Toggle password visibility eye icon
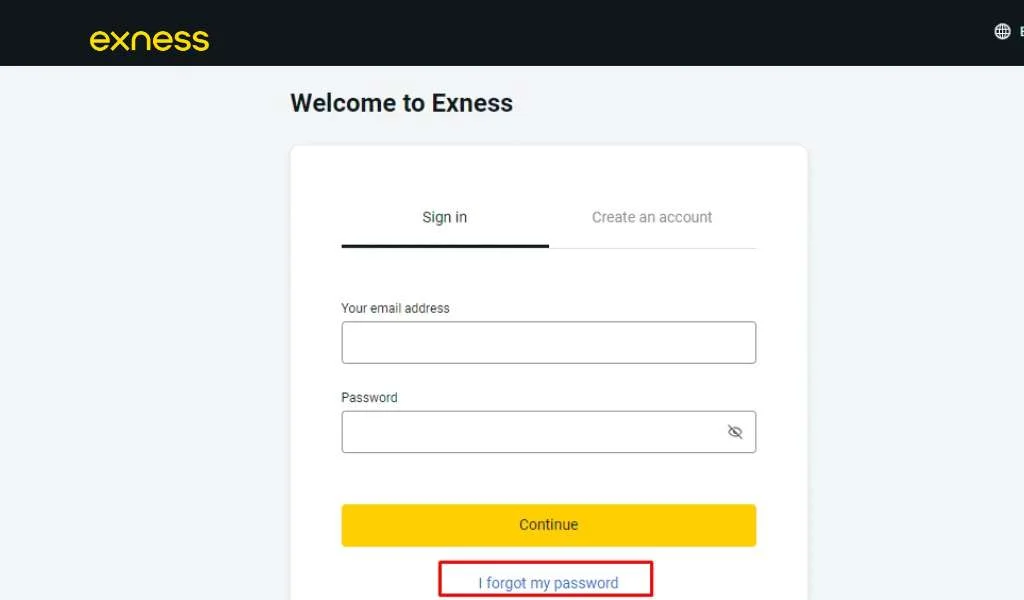1024x600 pixels. pos(735,432)
